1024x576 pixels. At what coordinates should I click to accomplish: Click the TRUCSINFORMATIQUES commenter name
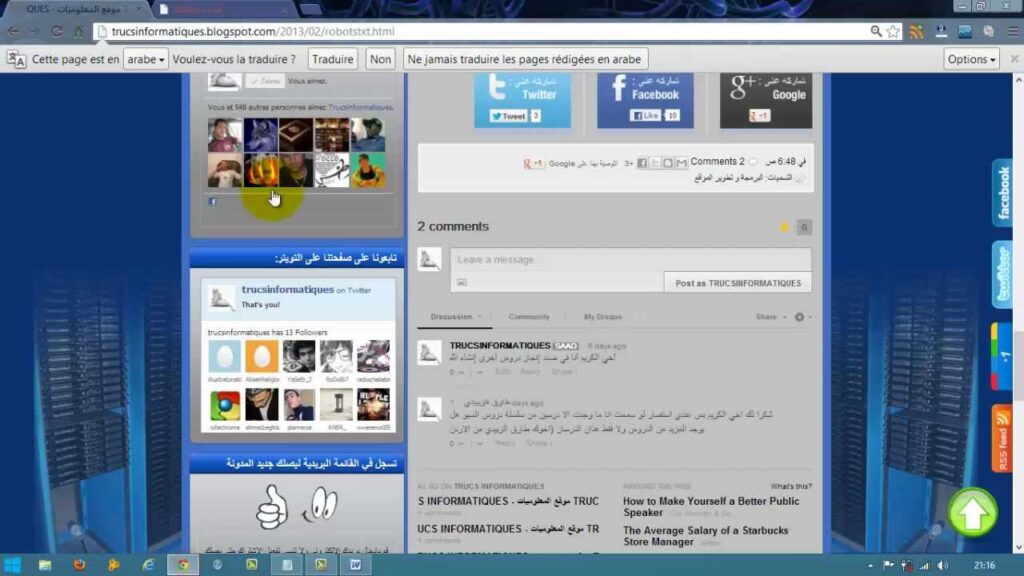point(500,345)
